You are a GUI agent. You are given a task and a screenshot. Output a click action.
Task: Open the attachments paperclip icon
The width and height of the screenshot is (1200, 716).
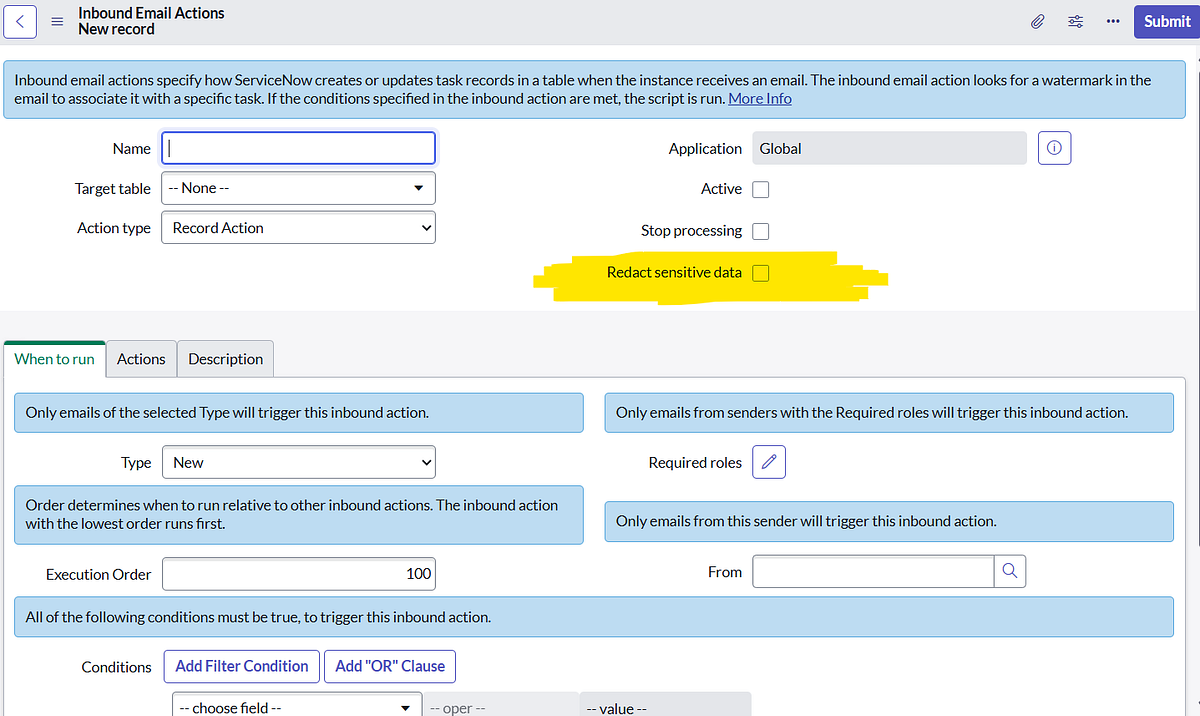pyautogui.click(x=1037, y=20)
